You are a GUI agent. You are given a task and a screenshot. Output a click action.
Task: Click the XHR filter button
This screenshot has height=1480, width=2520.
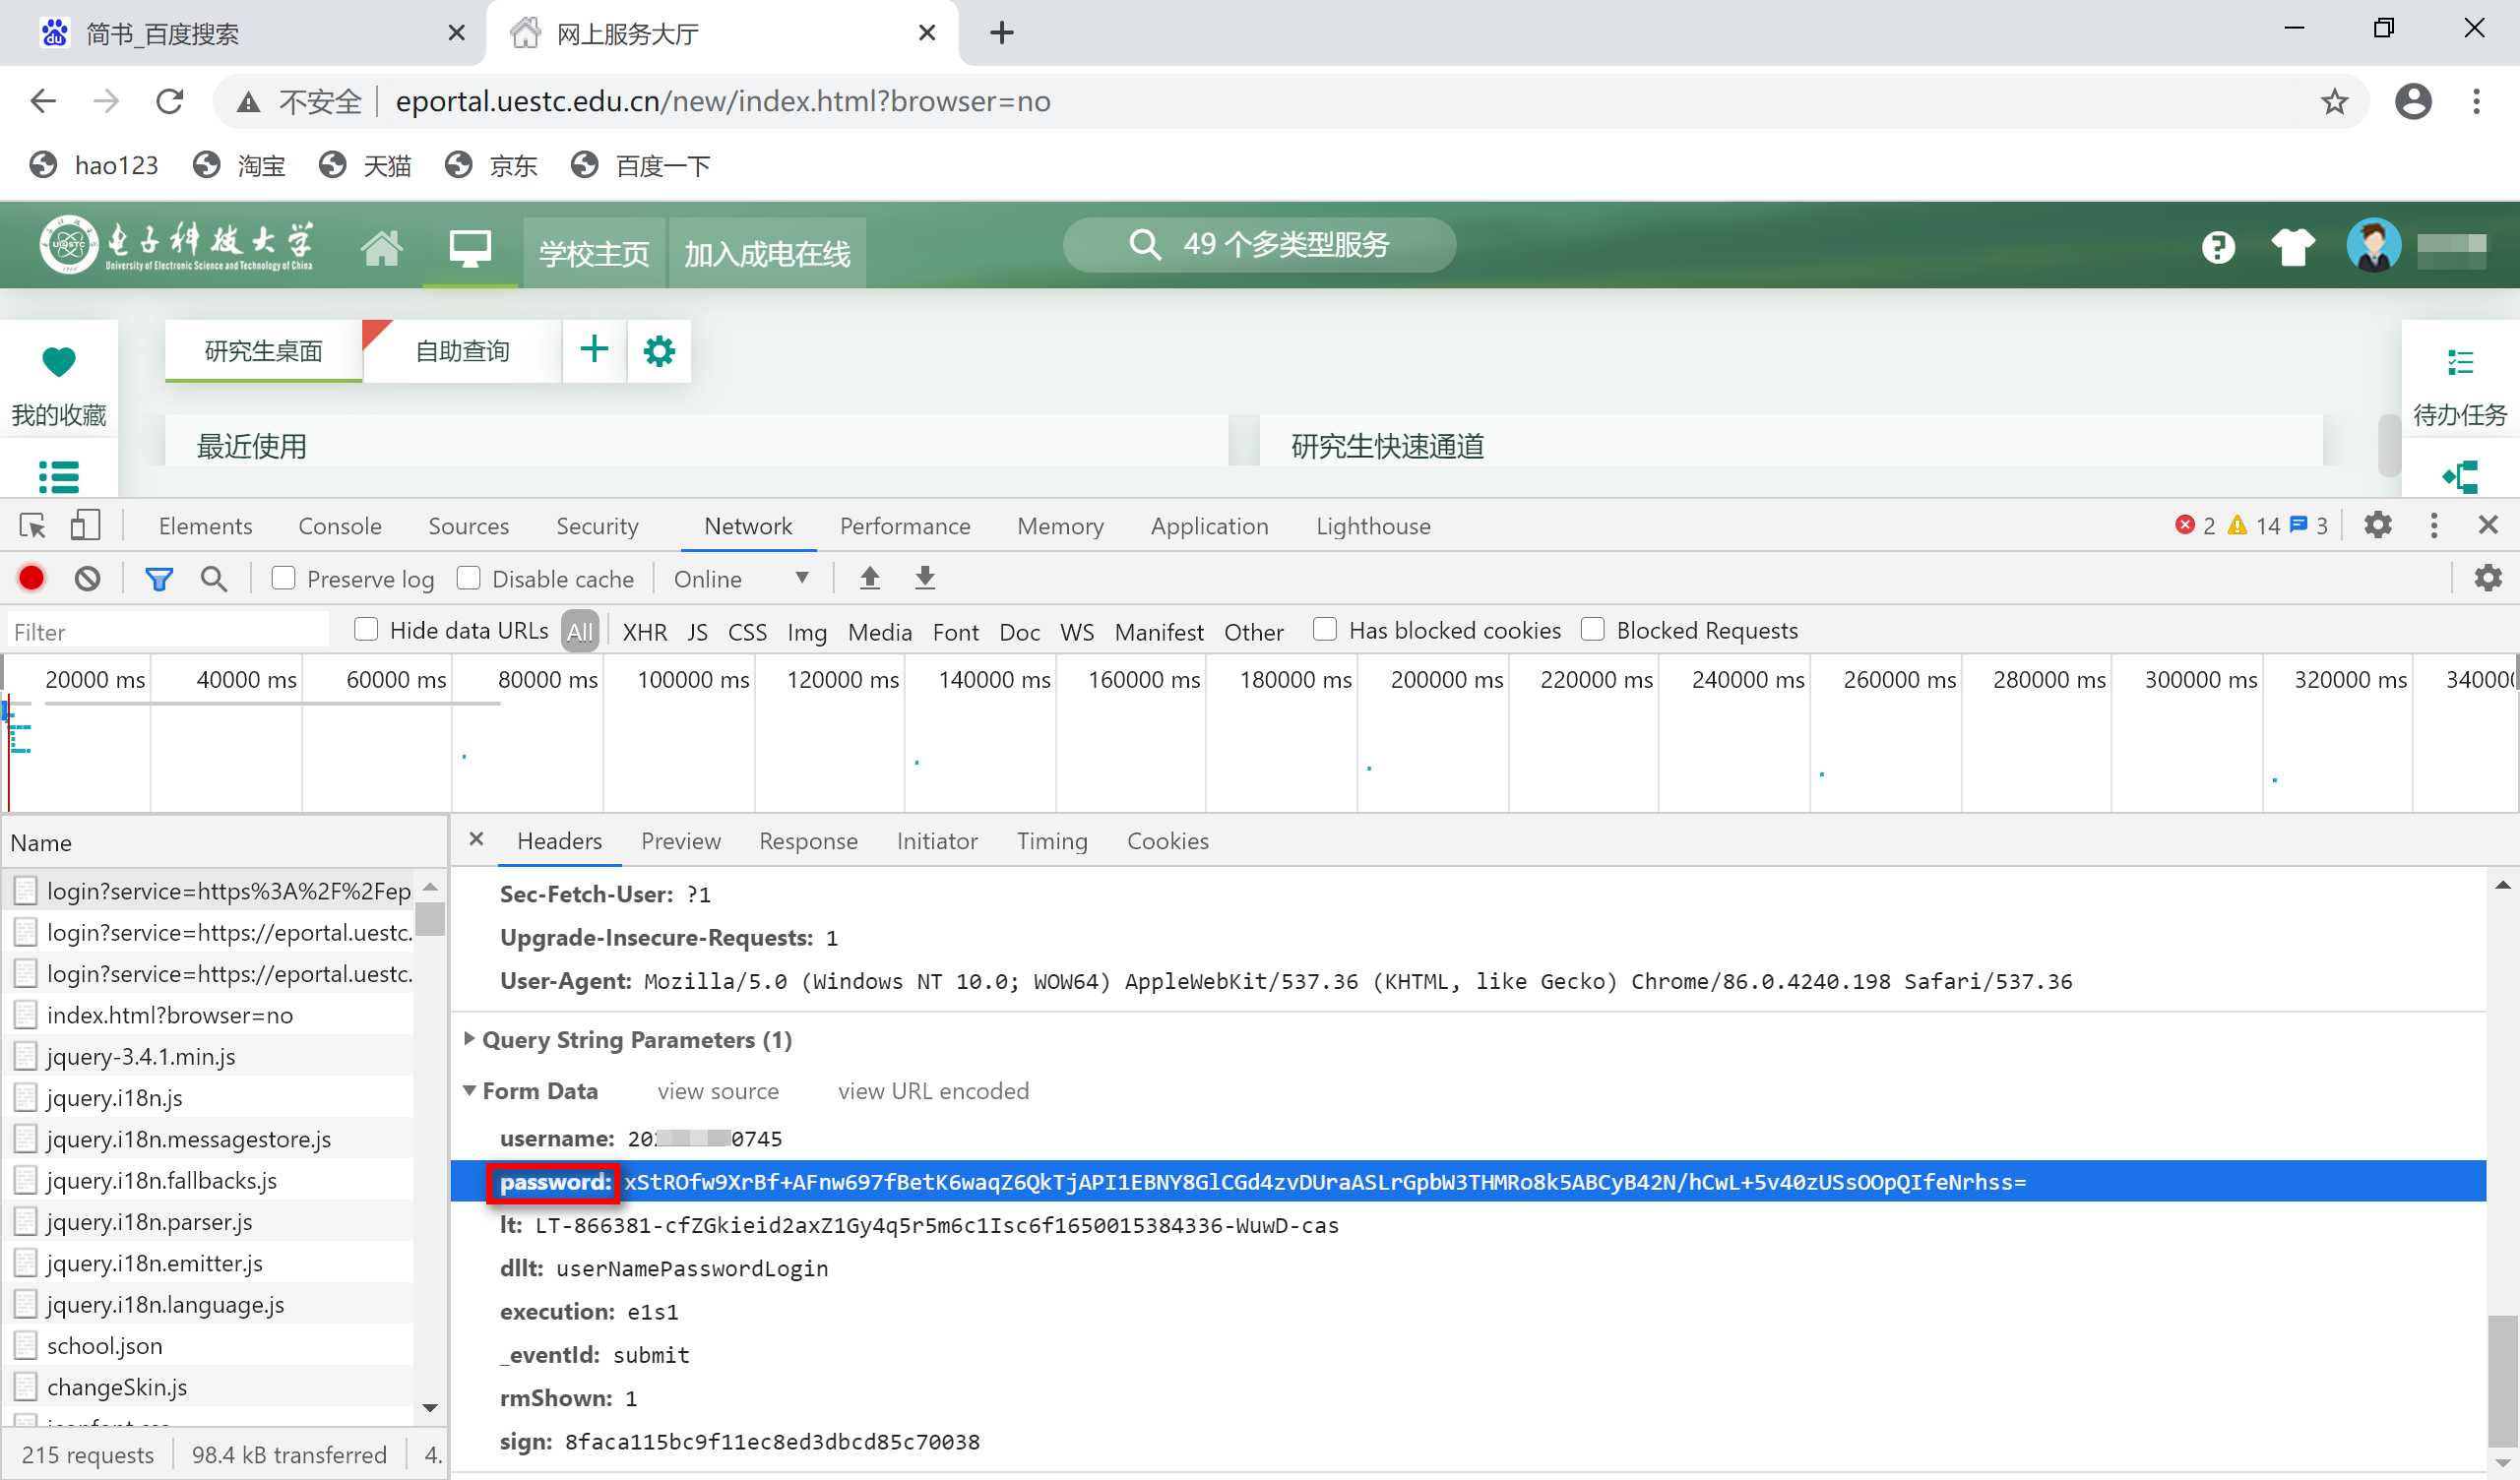[x=644, y=632]
